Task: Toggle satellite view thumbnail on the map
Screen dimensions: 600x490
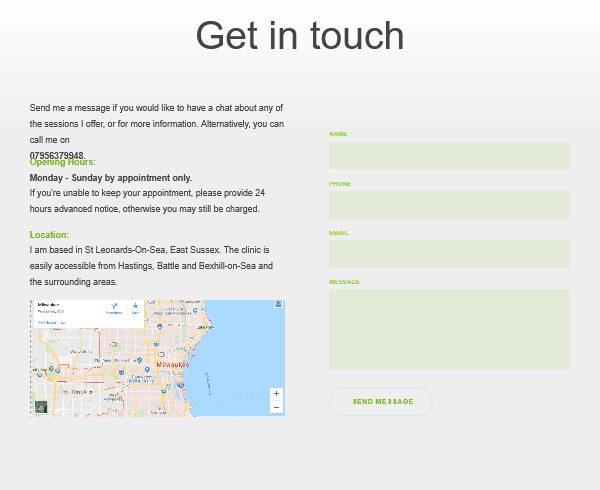Action: tap(41, 406)
